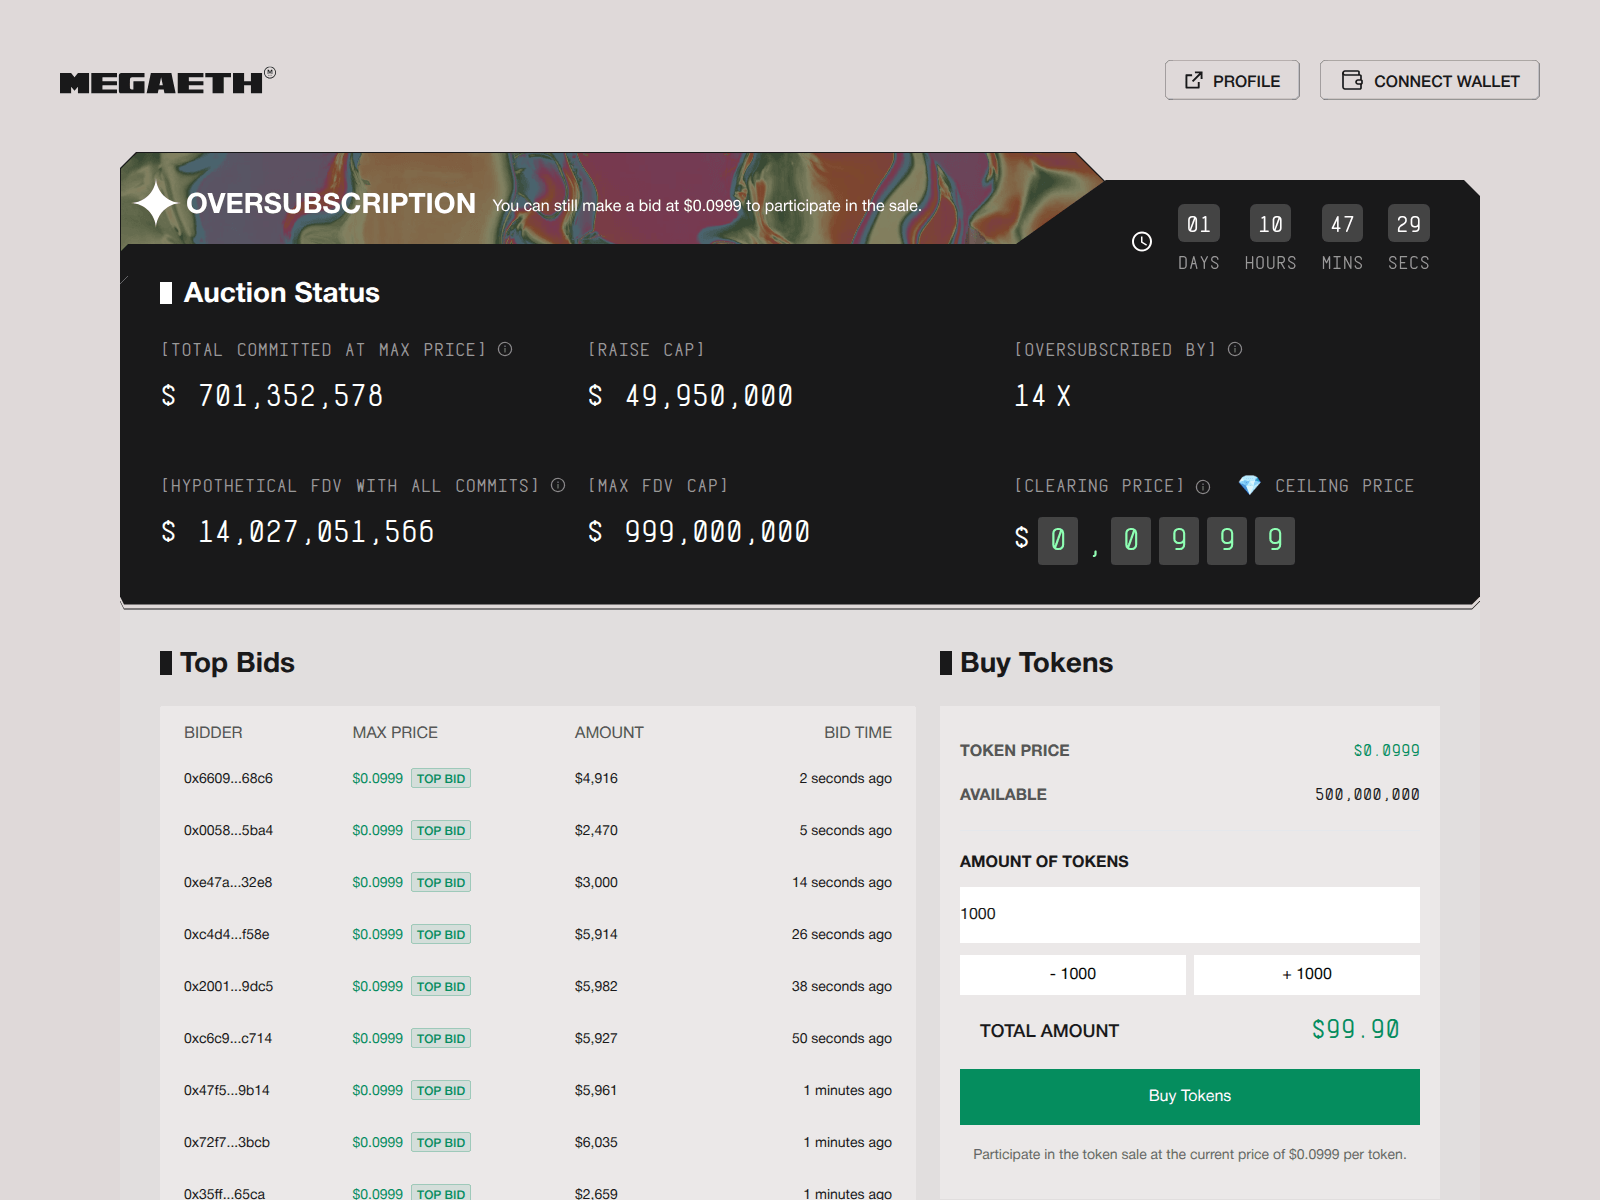Click the '2 seconds ago' bid time

tap(845, 778)
